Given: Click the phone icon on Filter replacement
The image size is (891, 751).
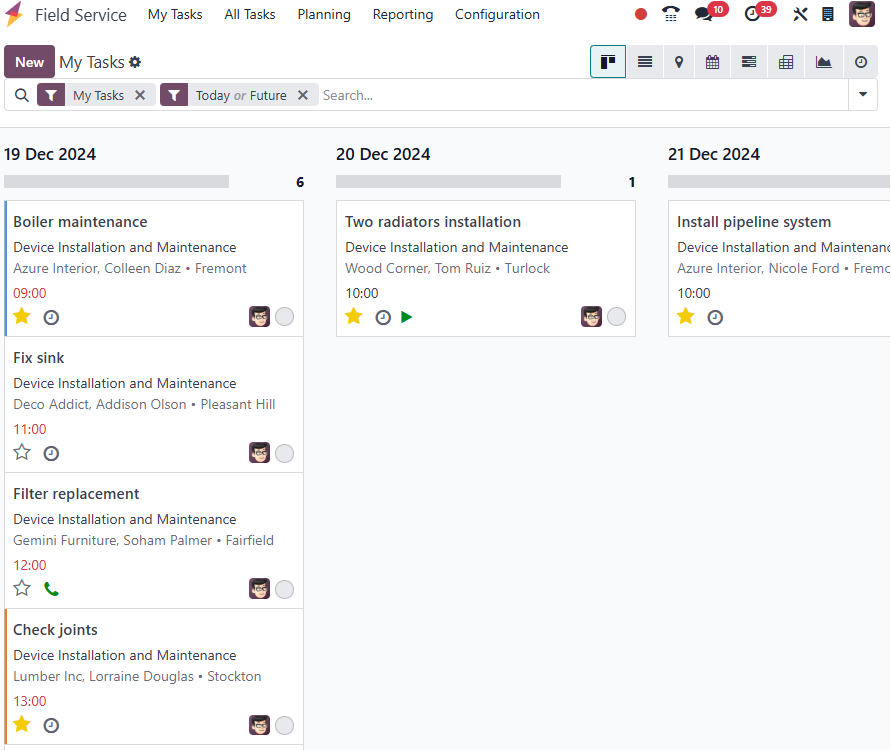Looking at the screenshot, I should point(51,589).
